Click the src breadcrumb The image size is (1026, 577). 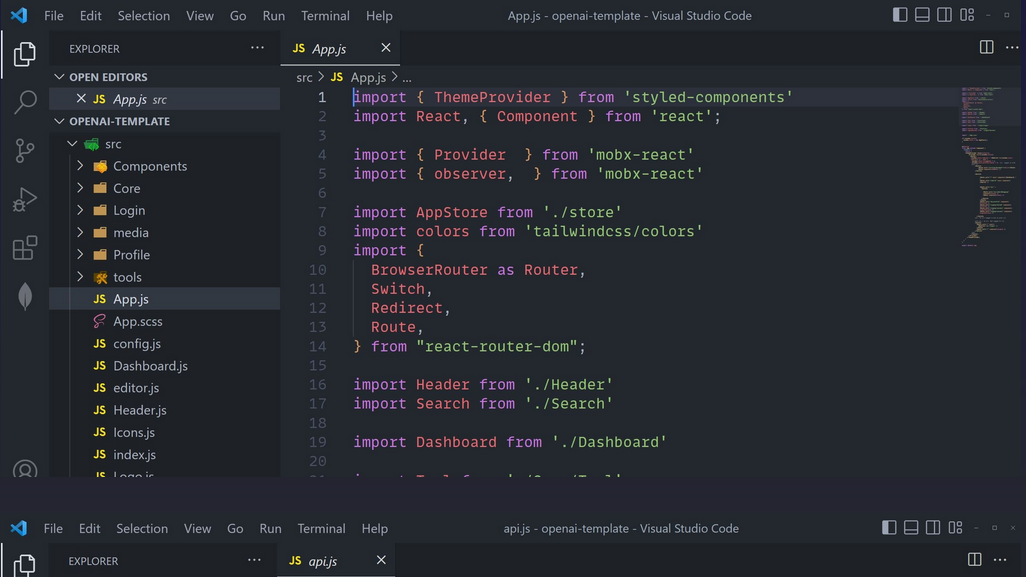(304, 77)
